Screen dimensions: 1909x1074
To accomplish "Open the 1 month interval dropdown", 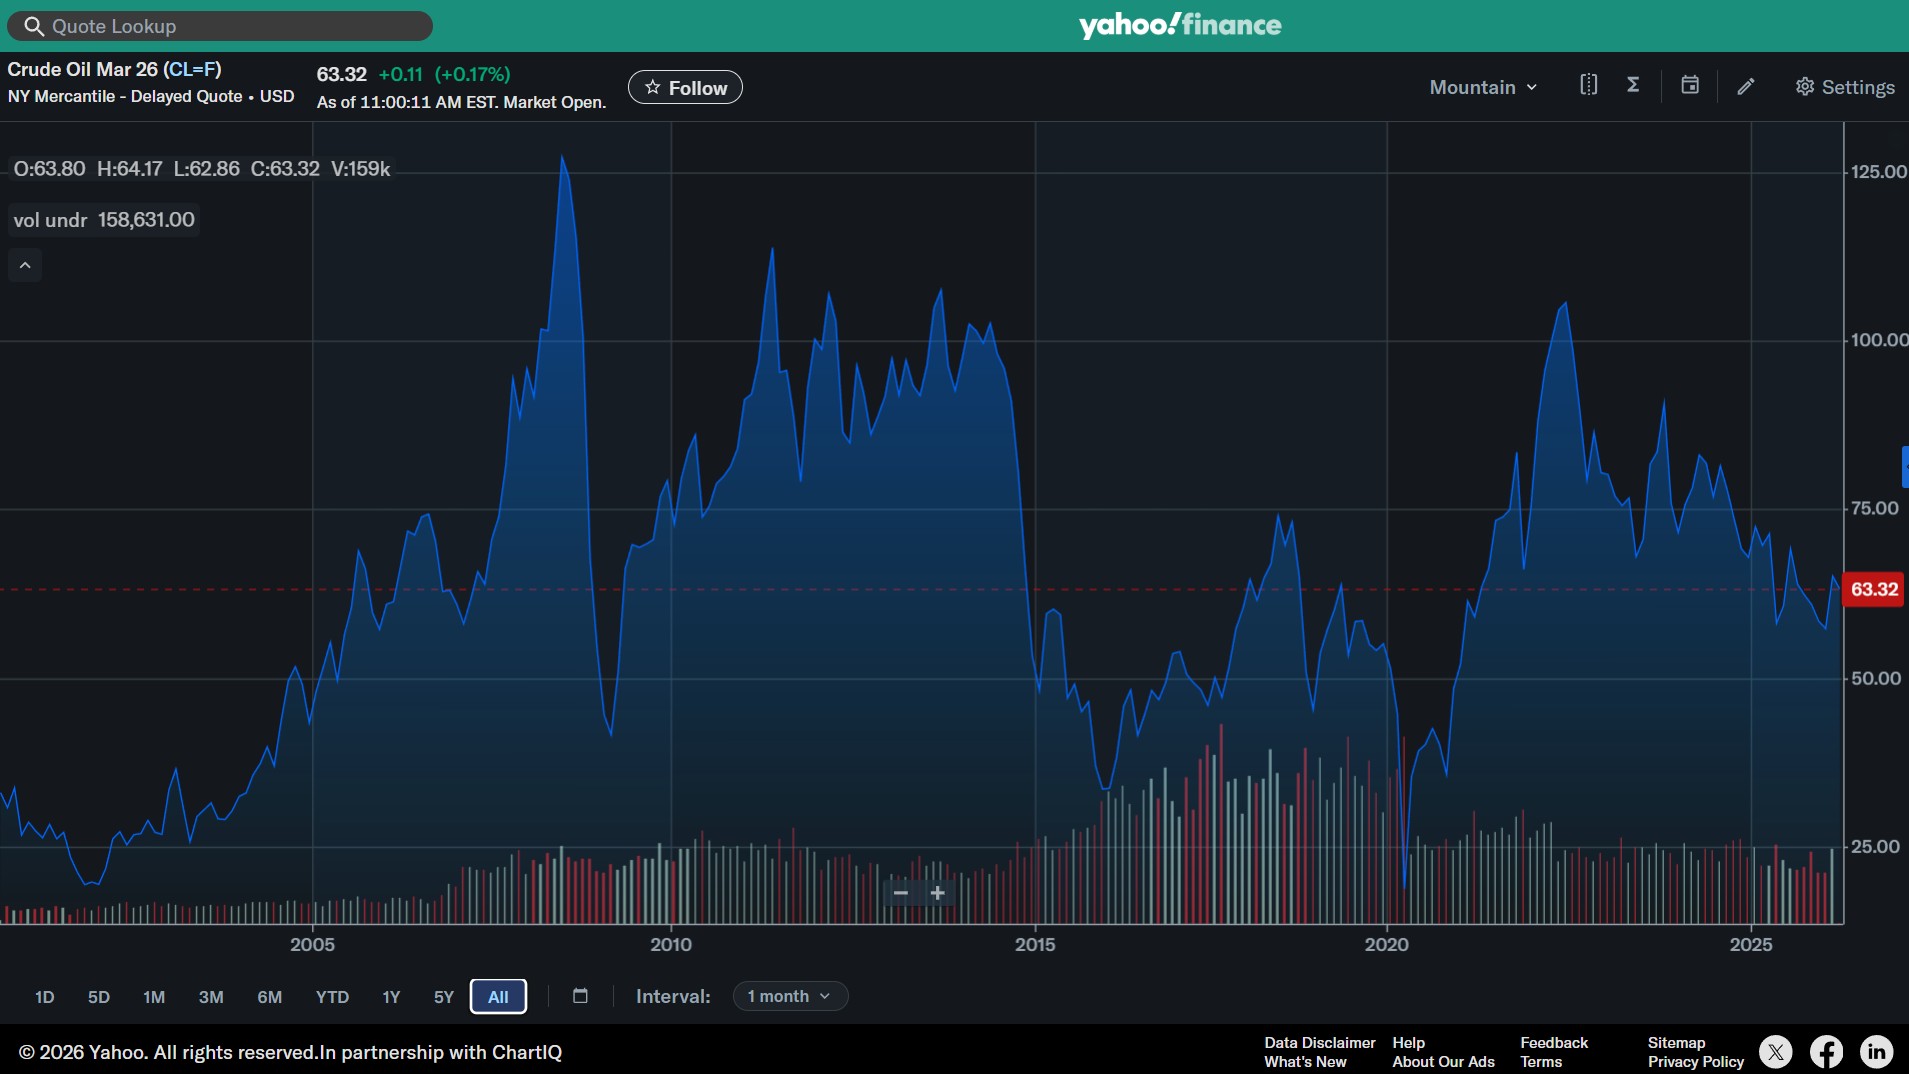I will coord(790,996).
